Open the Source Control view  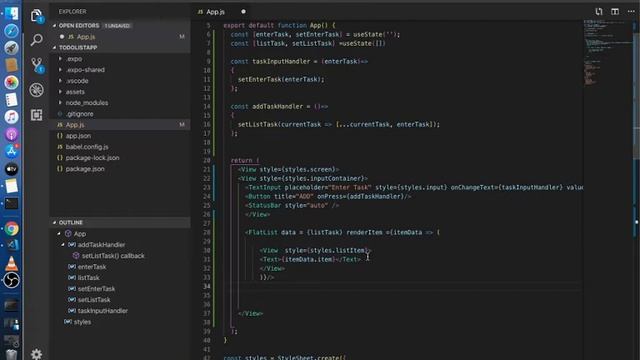tap(37, 65)
